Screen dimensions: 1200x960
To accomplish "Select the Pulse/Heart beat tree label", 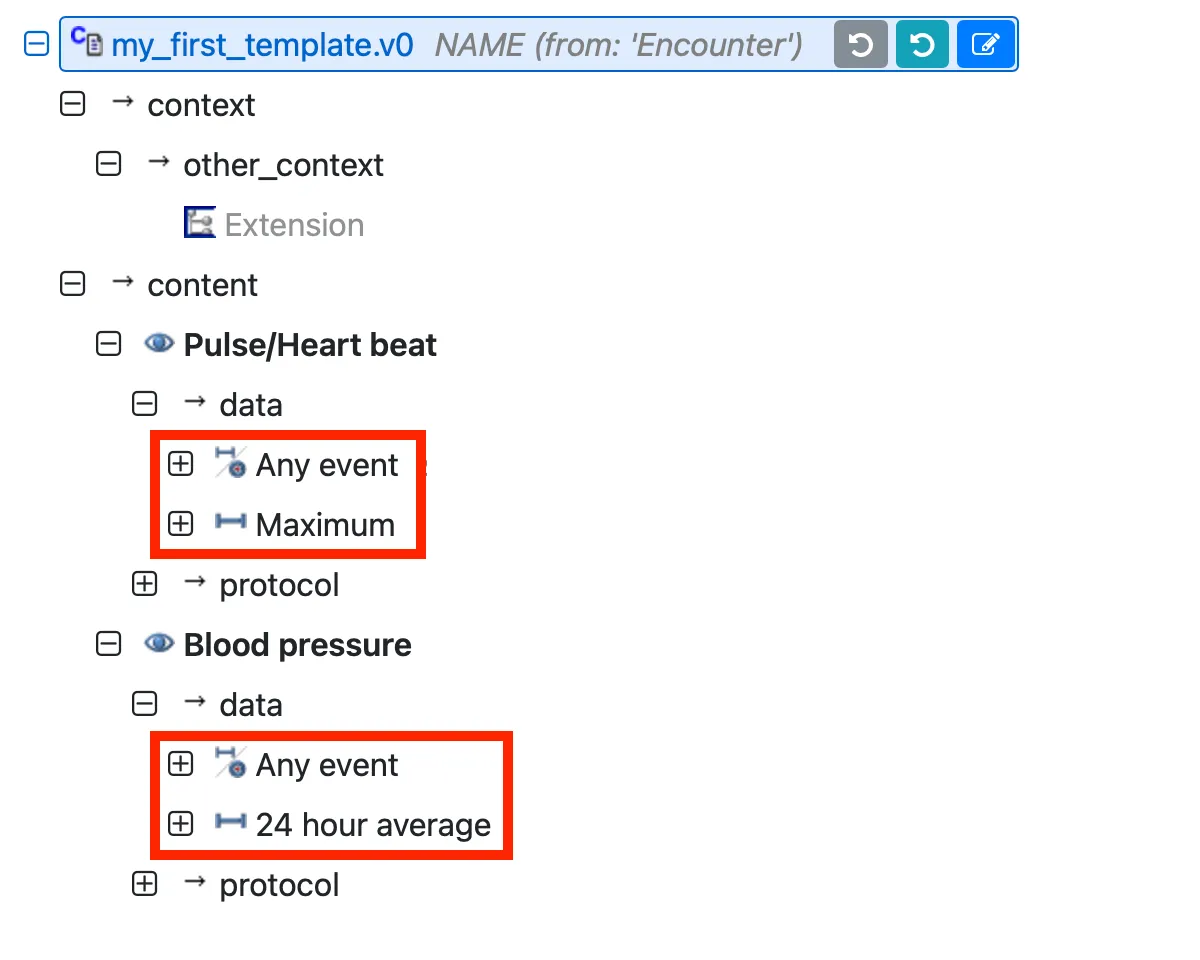I will pos(310,345).
